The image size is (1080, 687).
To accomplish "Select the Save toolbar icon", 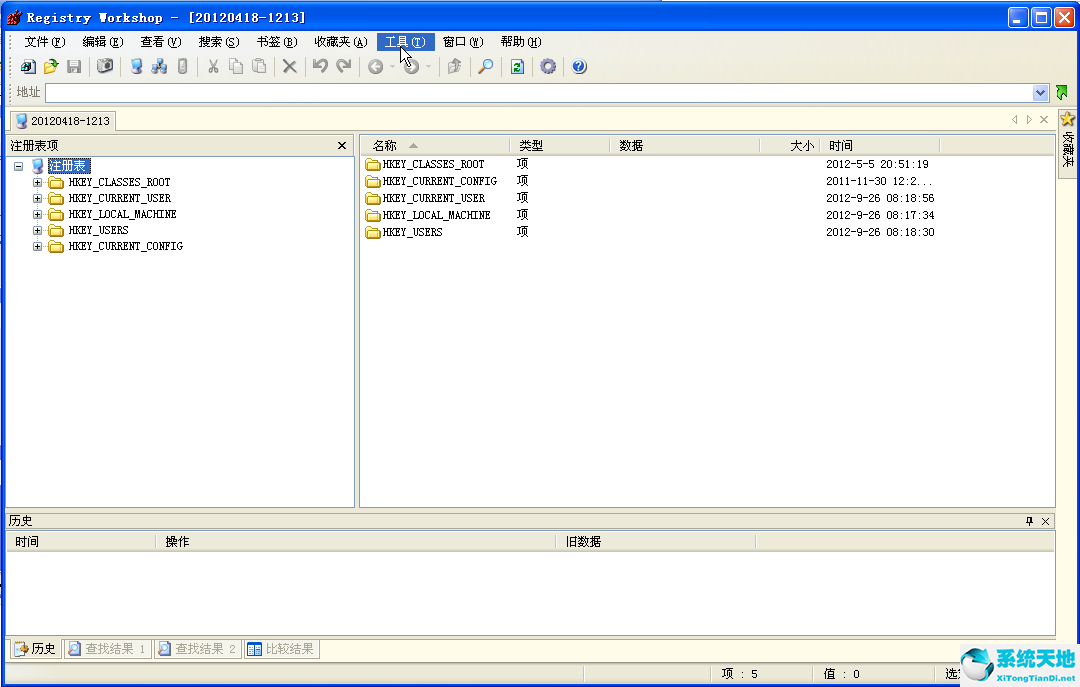I will point(74,66).
